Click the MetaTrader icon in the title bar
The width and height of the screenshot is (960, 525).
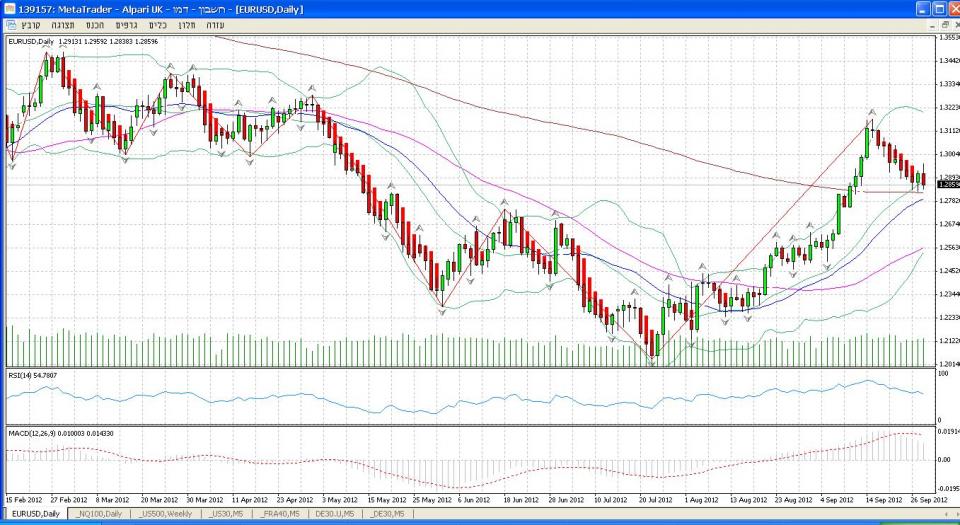coord(9,8)
